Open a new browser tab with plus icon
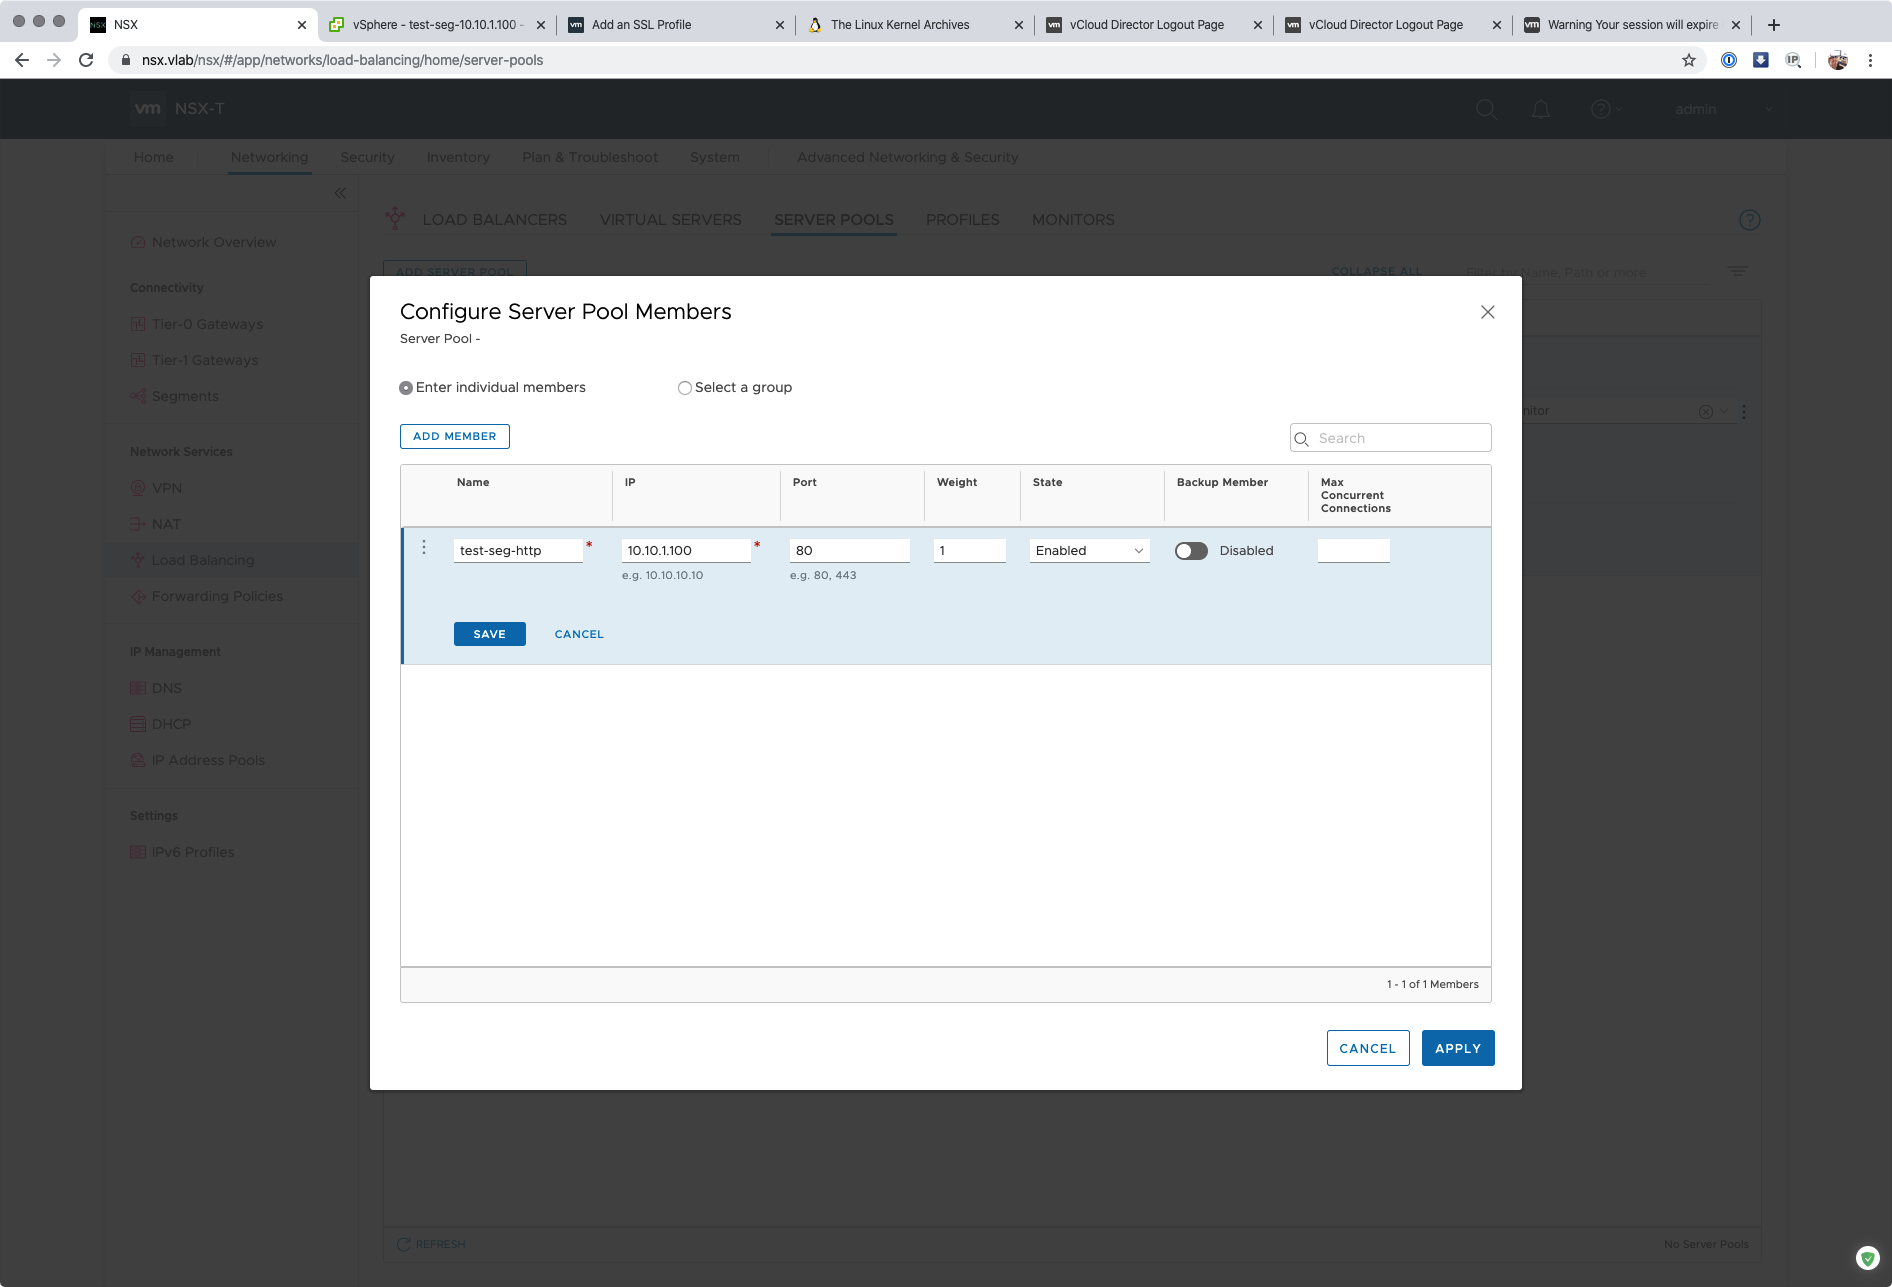The width and height of the screenshot is (1892, 1287). pyautogui.click(x=1774, y=25)
